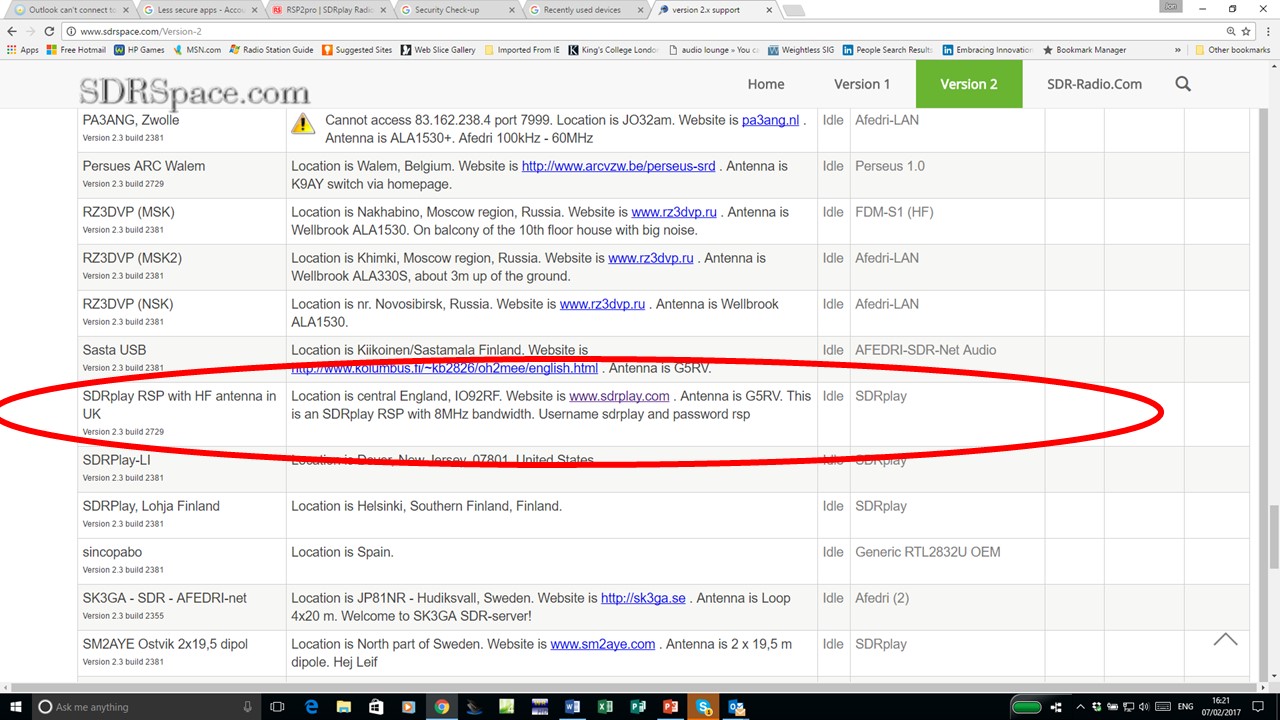This screenshot has height=720, width=1280.
Task: Open Excel from the taskbar
Action: (x=605, y=707)
